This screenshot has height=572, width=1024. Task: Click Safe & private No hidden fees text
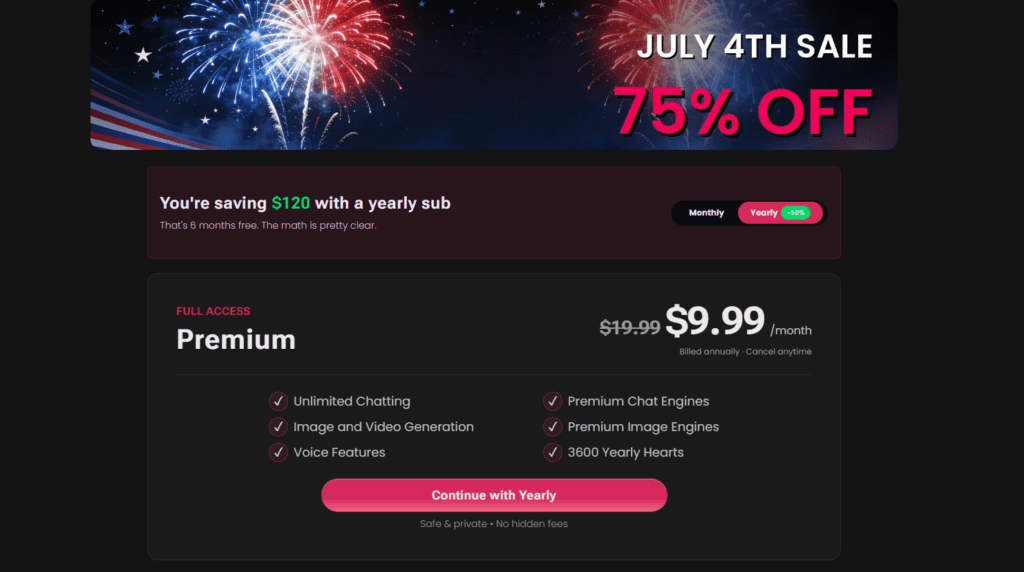coord(494,524)
